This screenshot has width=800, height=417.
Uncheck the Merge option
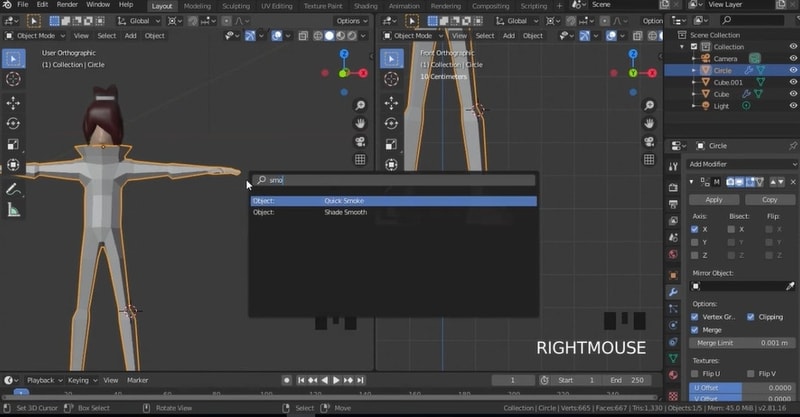click(696, 329)
